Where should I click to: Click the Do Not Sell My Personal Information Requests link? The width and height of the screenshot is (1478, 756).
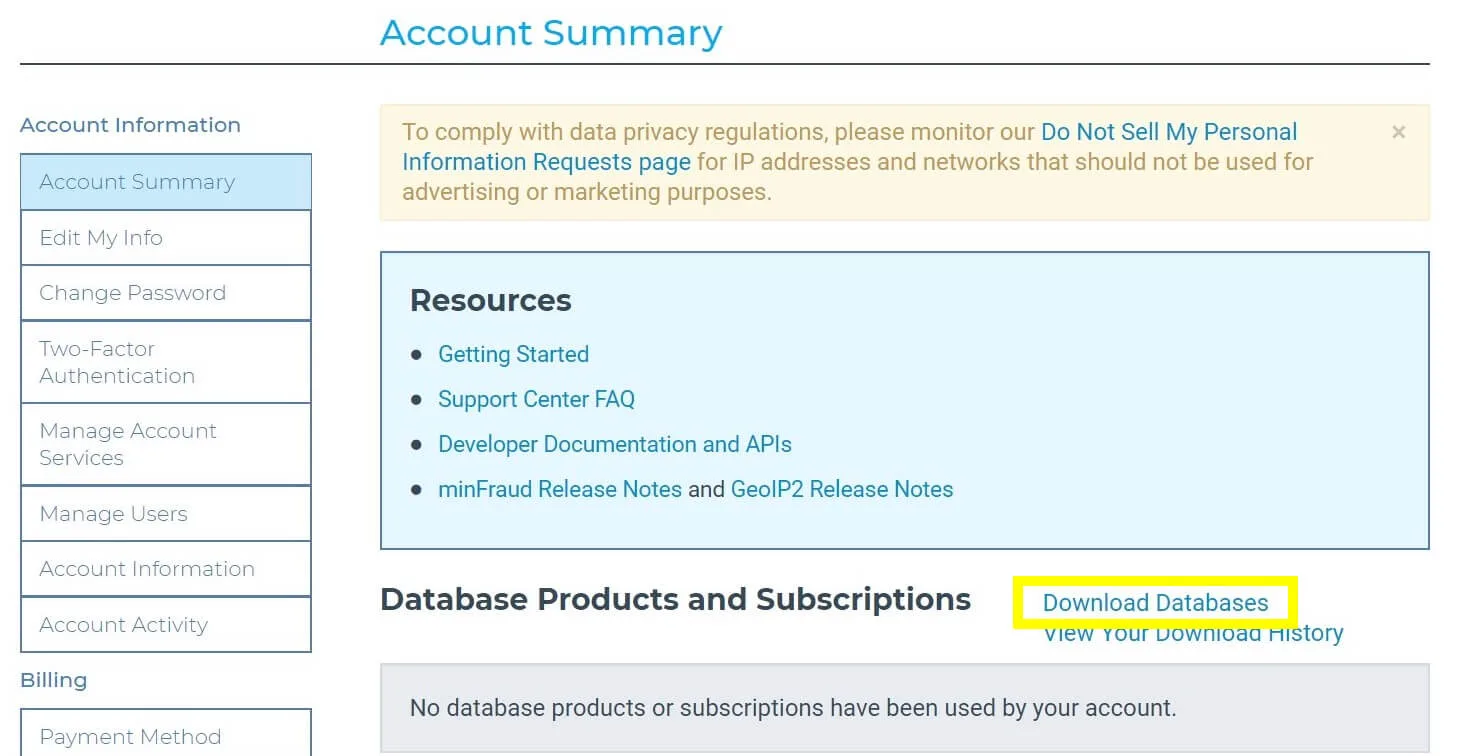pos(850,147)
